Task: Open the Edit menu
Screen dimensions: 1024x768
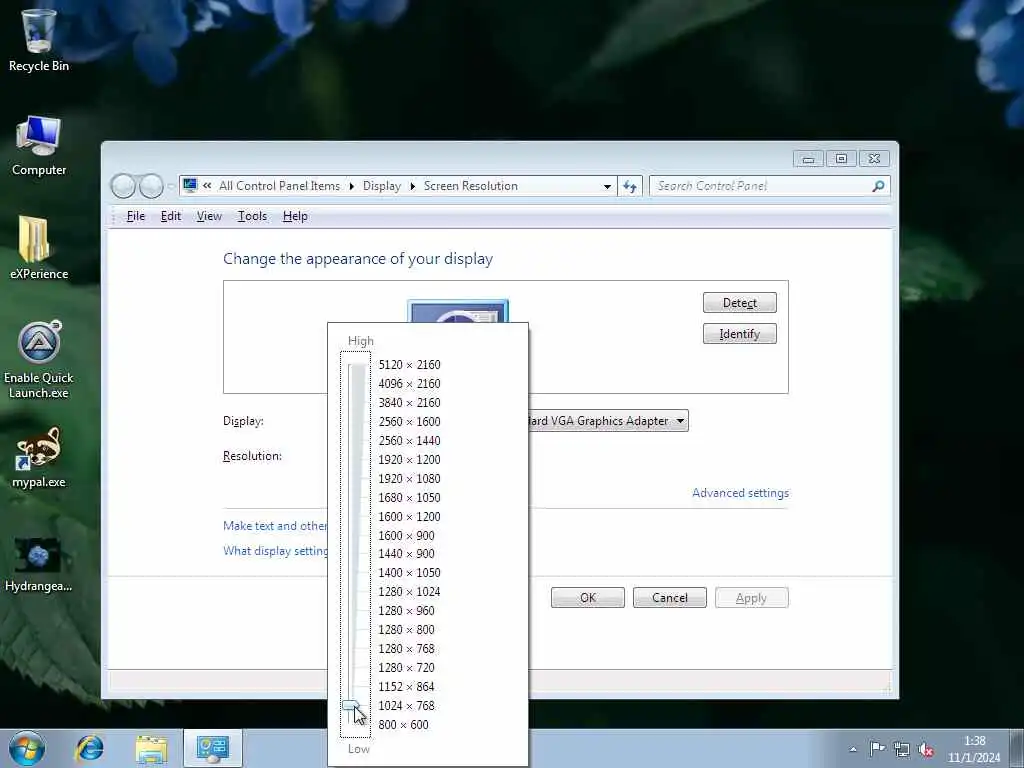Action: pyautogui.click(x=171, y=216)
